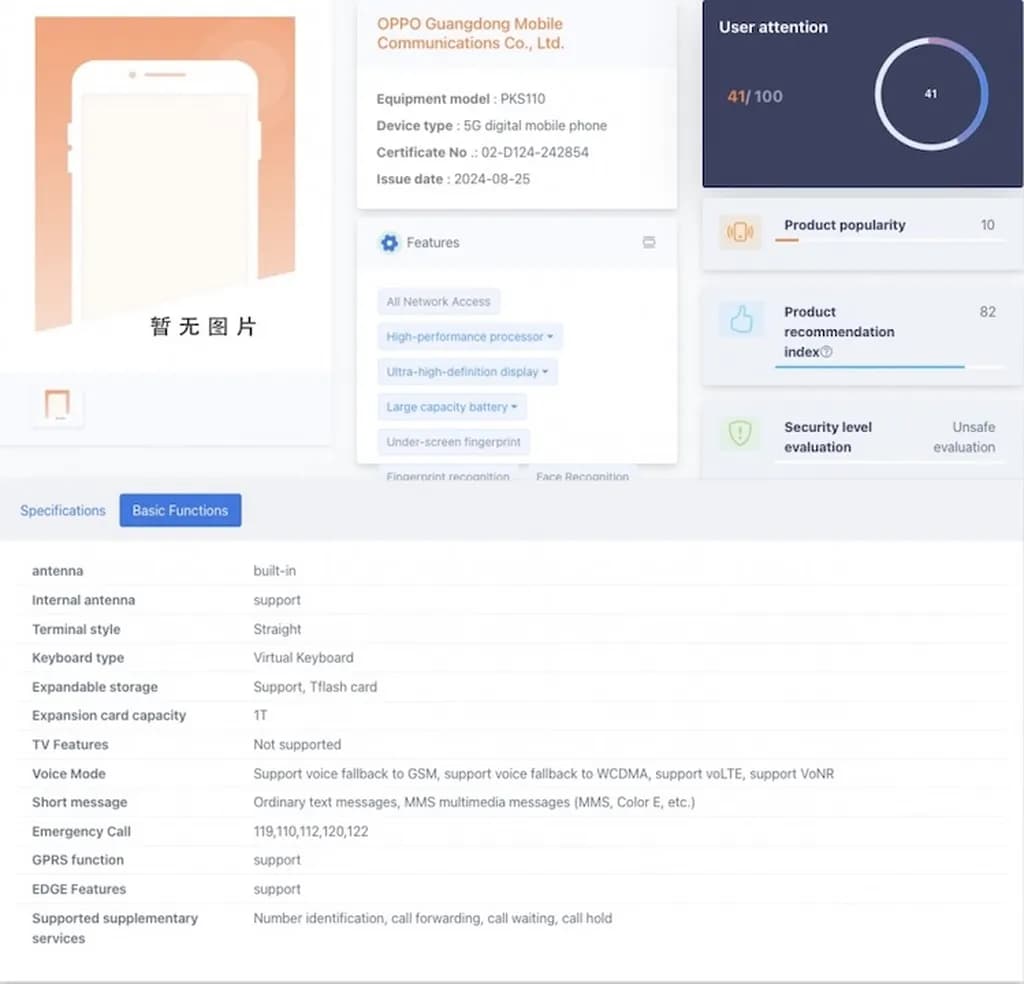
Task: Click the question mark next to recommendation index
Action: tap(826, 352)
